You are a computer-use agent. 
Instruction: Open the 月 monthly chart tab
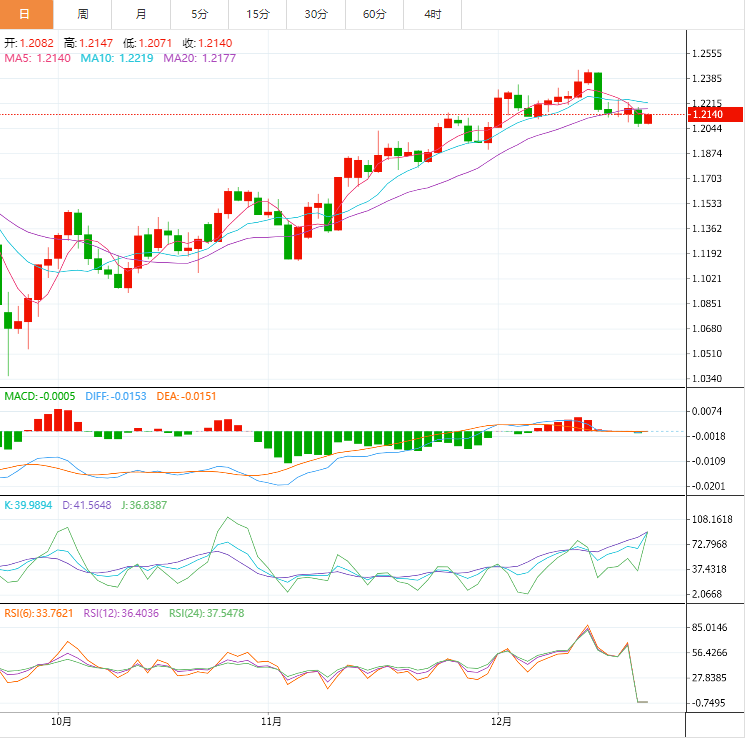tap(141, 14)
